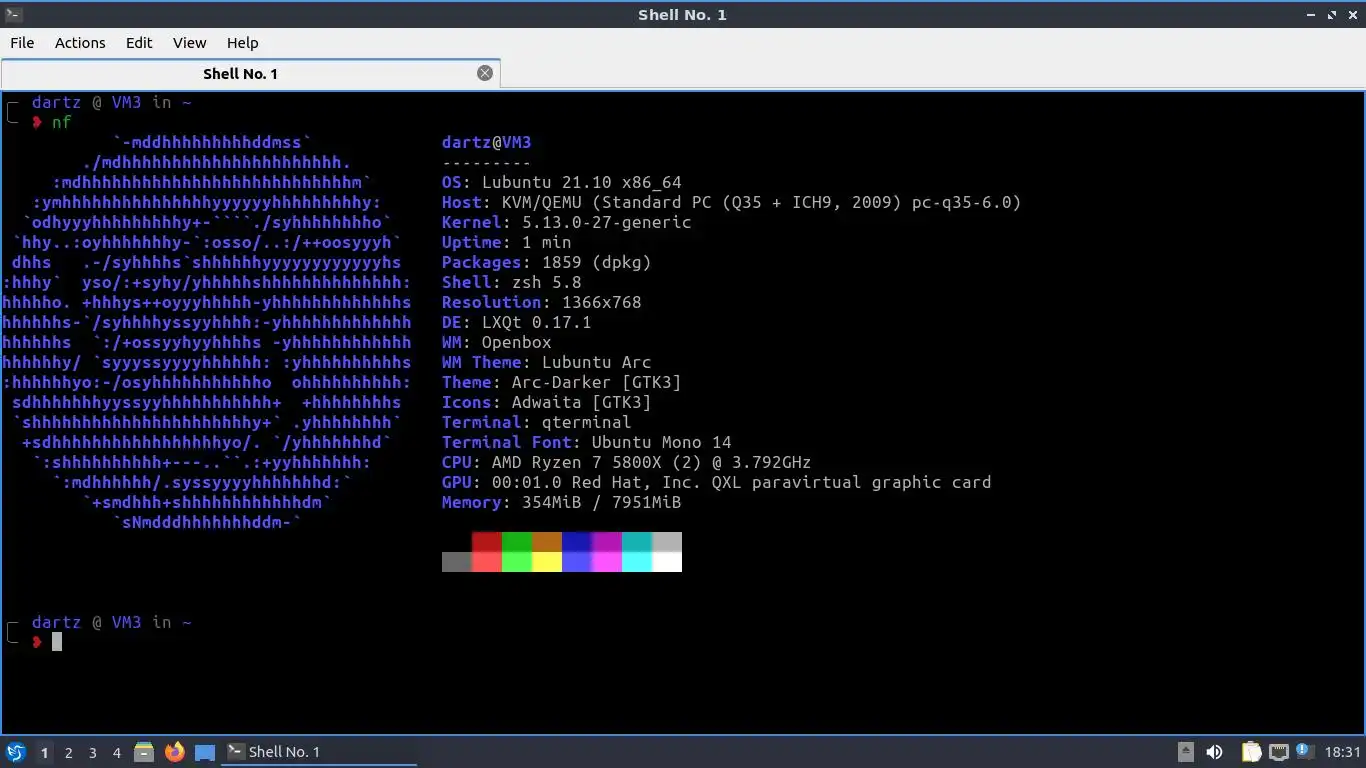
Task: Switch to virtual desktop 1
Action: pos(44,752)
